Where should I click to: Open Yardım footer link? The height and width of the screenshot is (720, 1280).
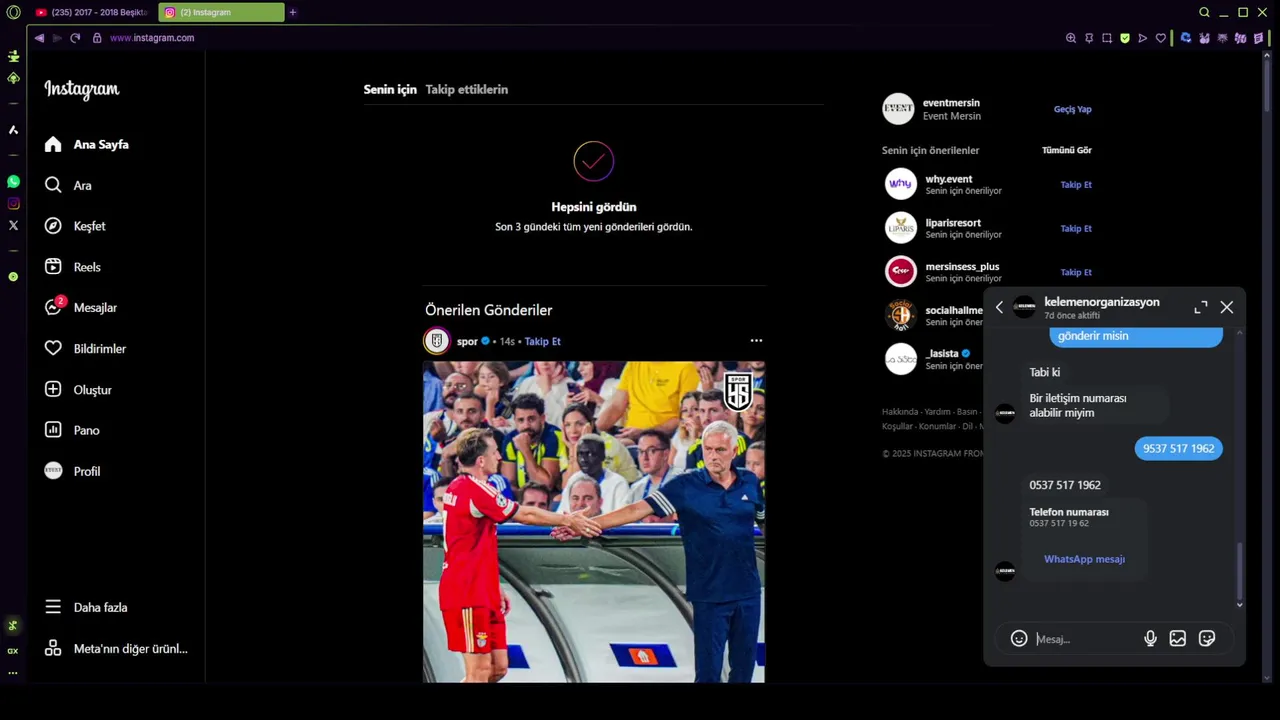tap(937, 411)
